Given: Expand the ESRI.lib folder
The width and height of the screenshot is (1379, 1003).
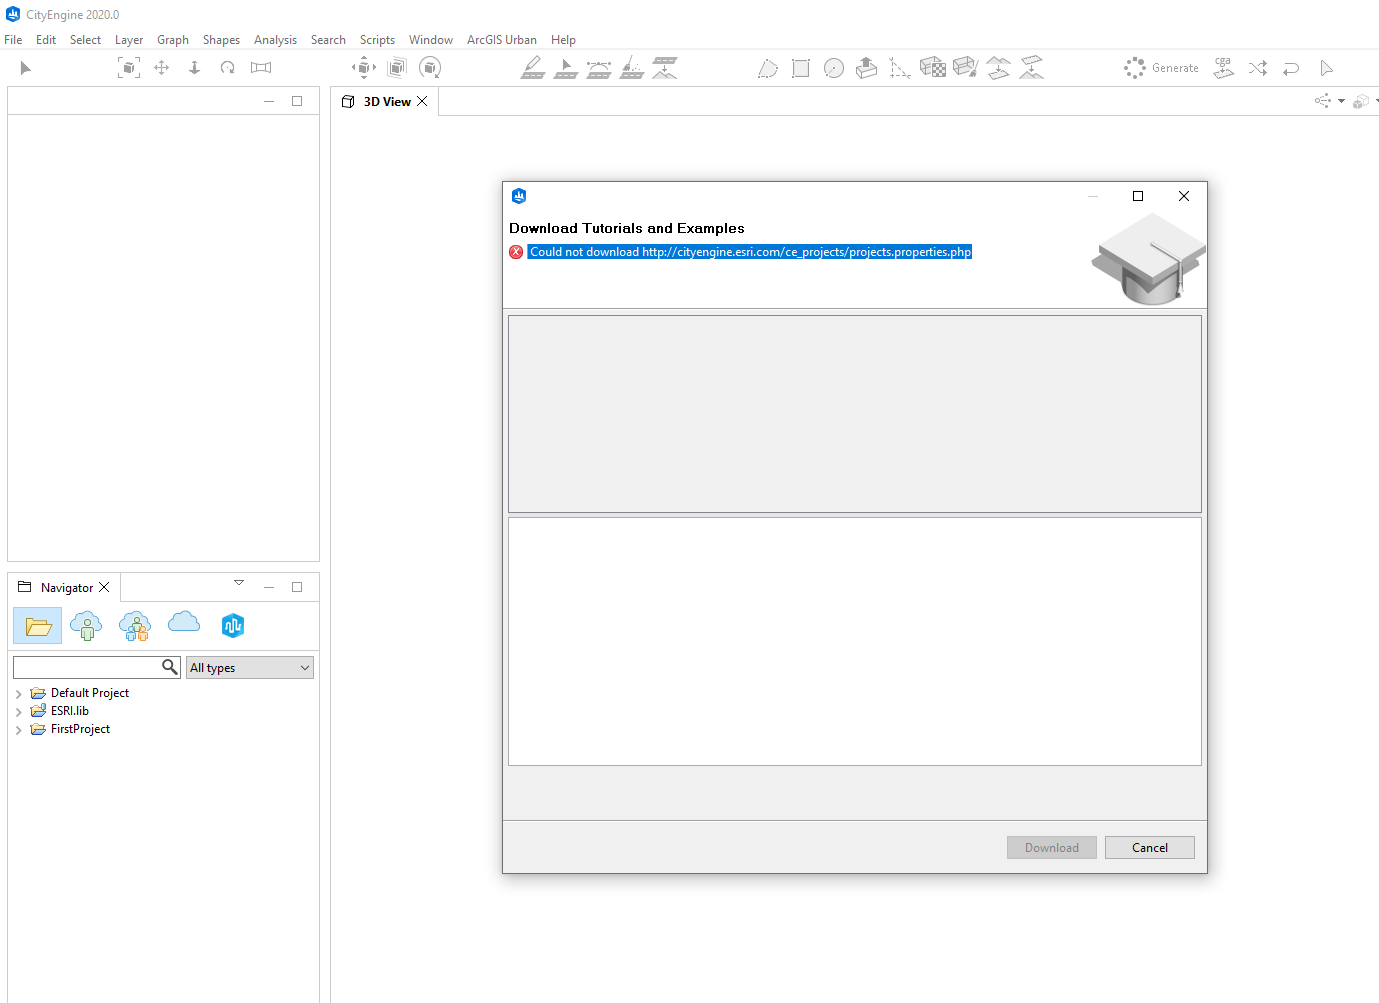Looking at the screenshot, I should pos(19,712).
